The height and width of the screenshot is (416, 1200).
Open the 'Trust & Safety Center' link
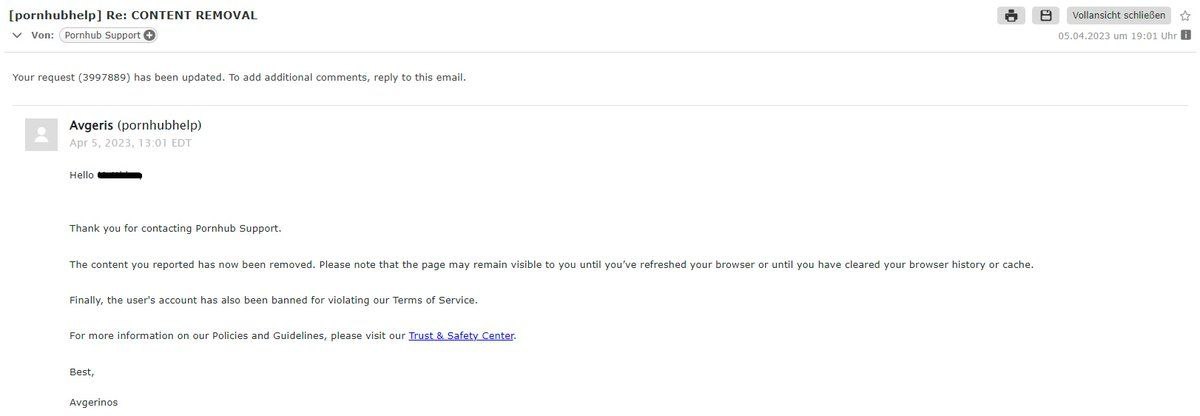pyautogui.click(x=461, y=336)
